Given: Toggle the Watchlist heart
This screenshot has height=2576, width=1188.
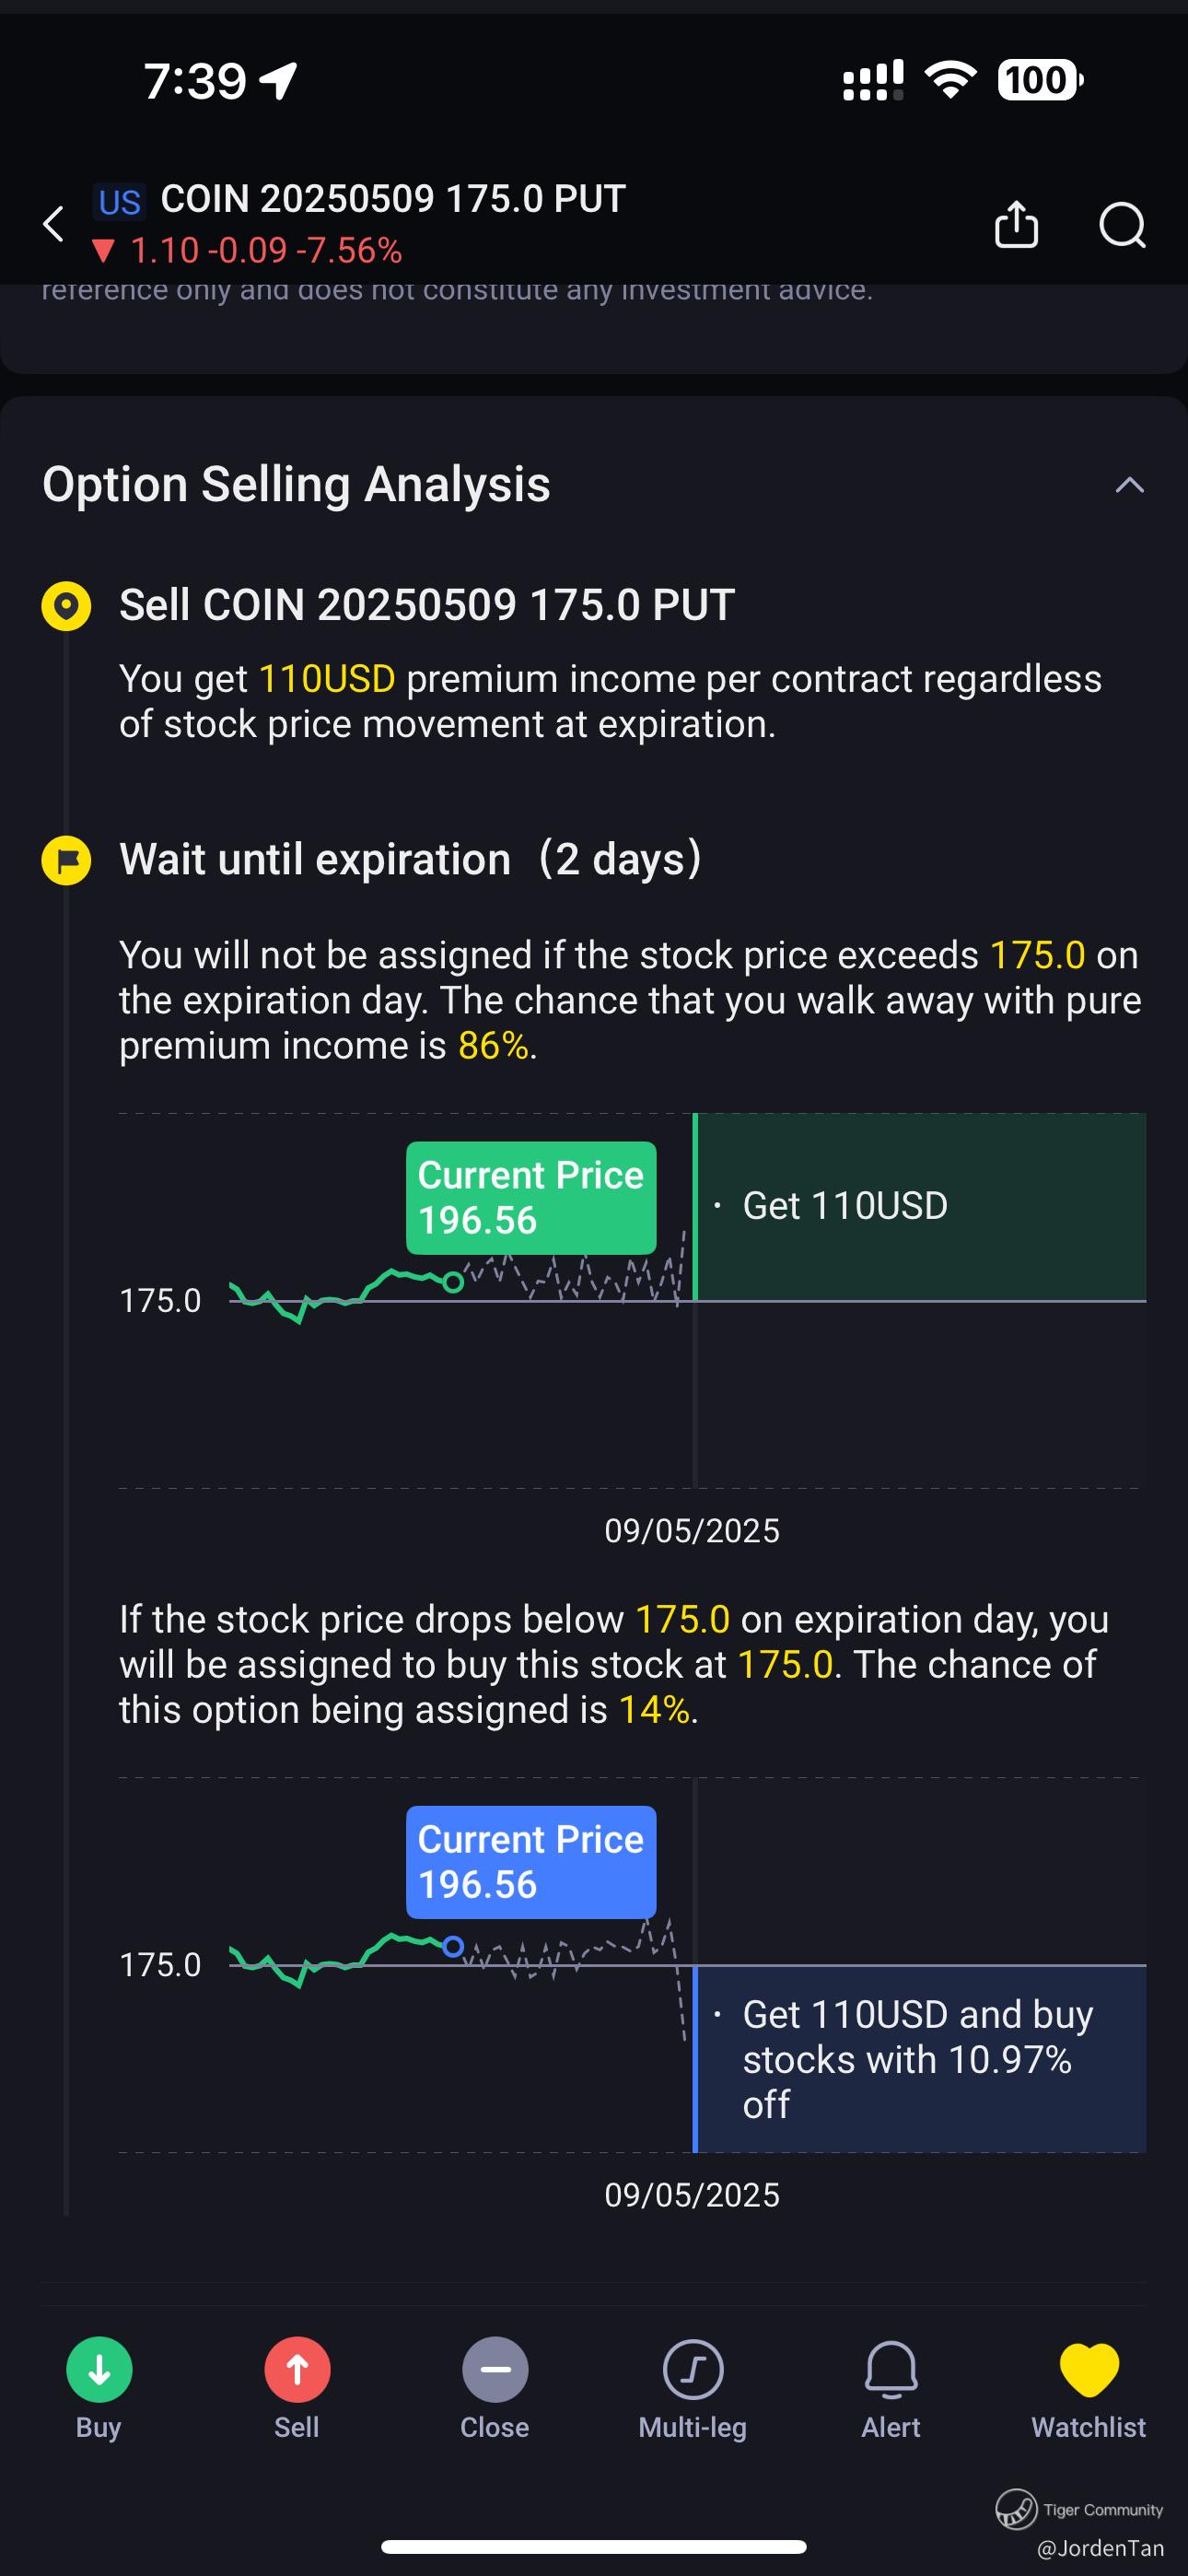Looking at the screenshot, I should coord(1089,2370).
